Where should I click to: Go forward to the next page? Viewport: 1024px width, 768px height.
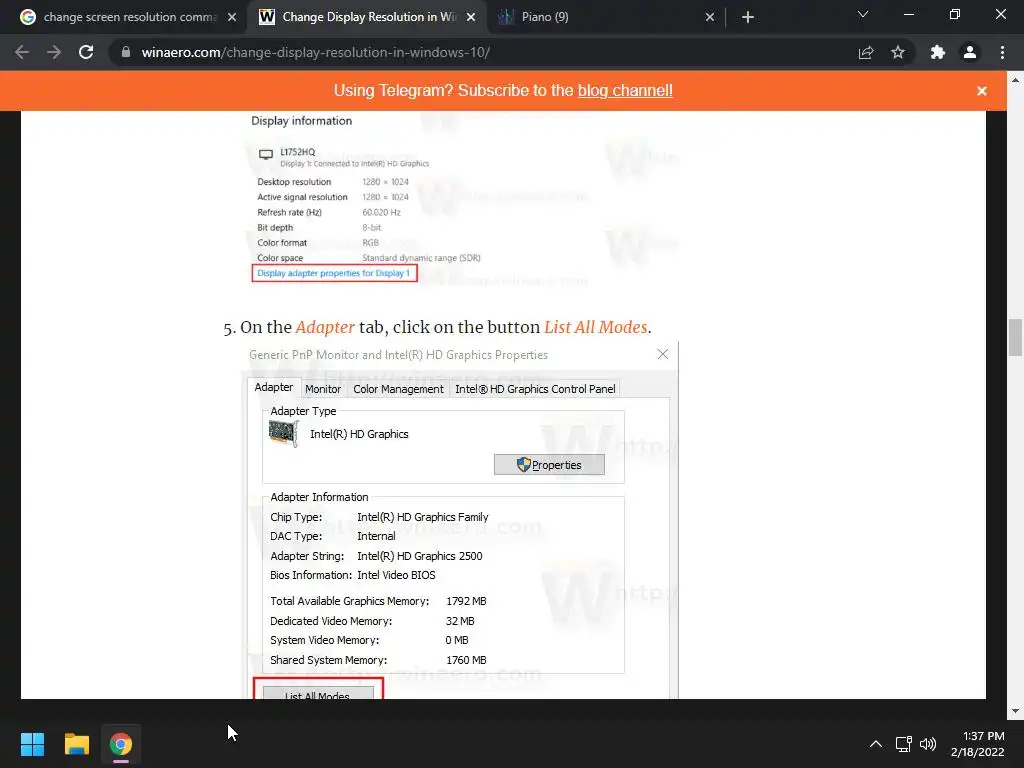coord(54,52)
